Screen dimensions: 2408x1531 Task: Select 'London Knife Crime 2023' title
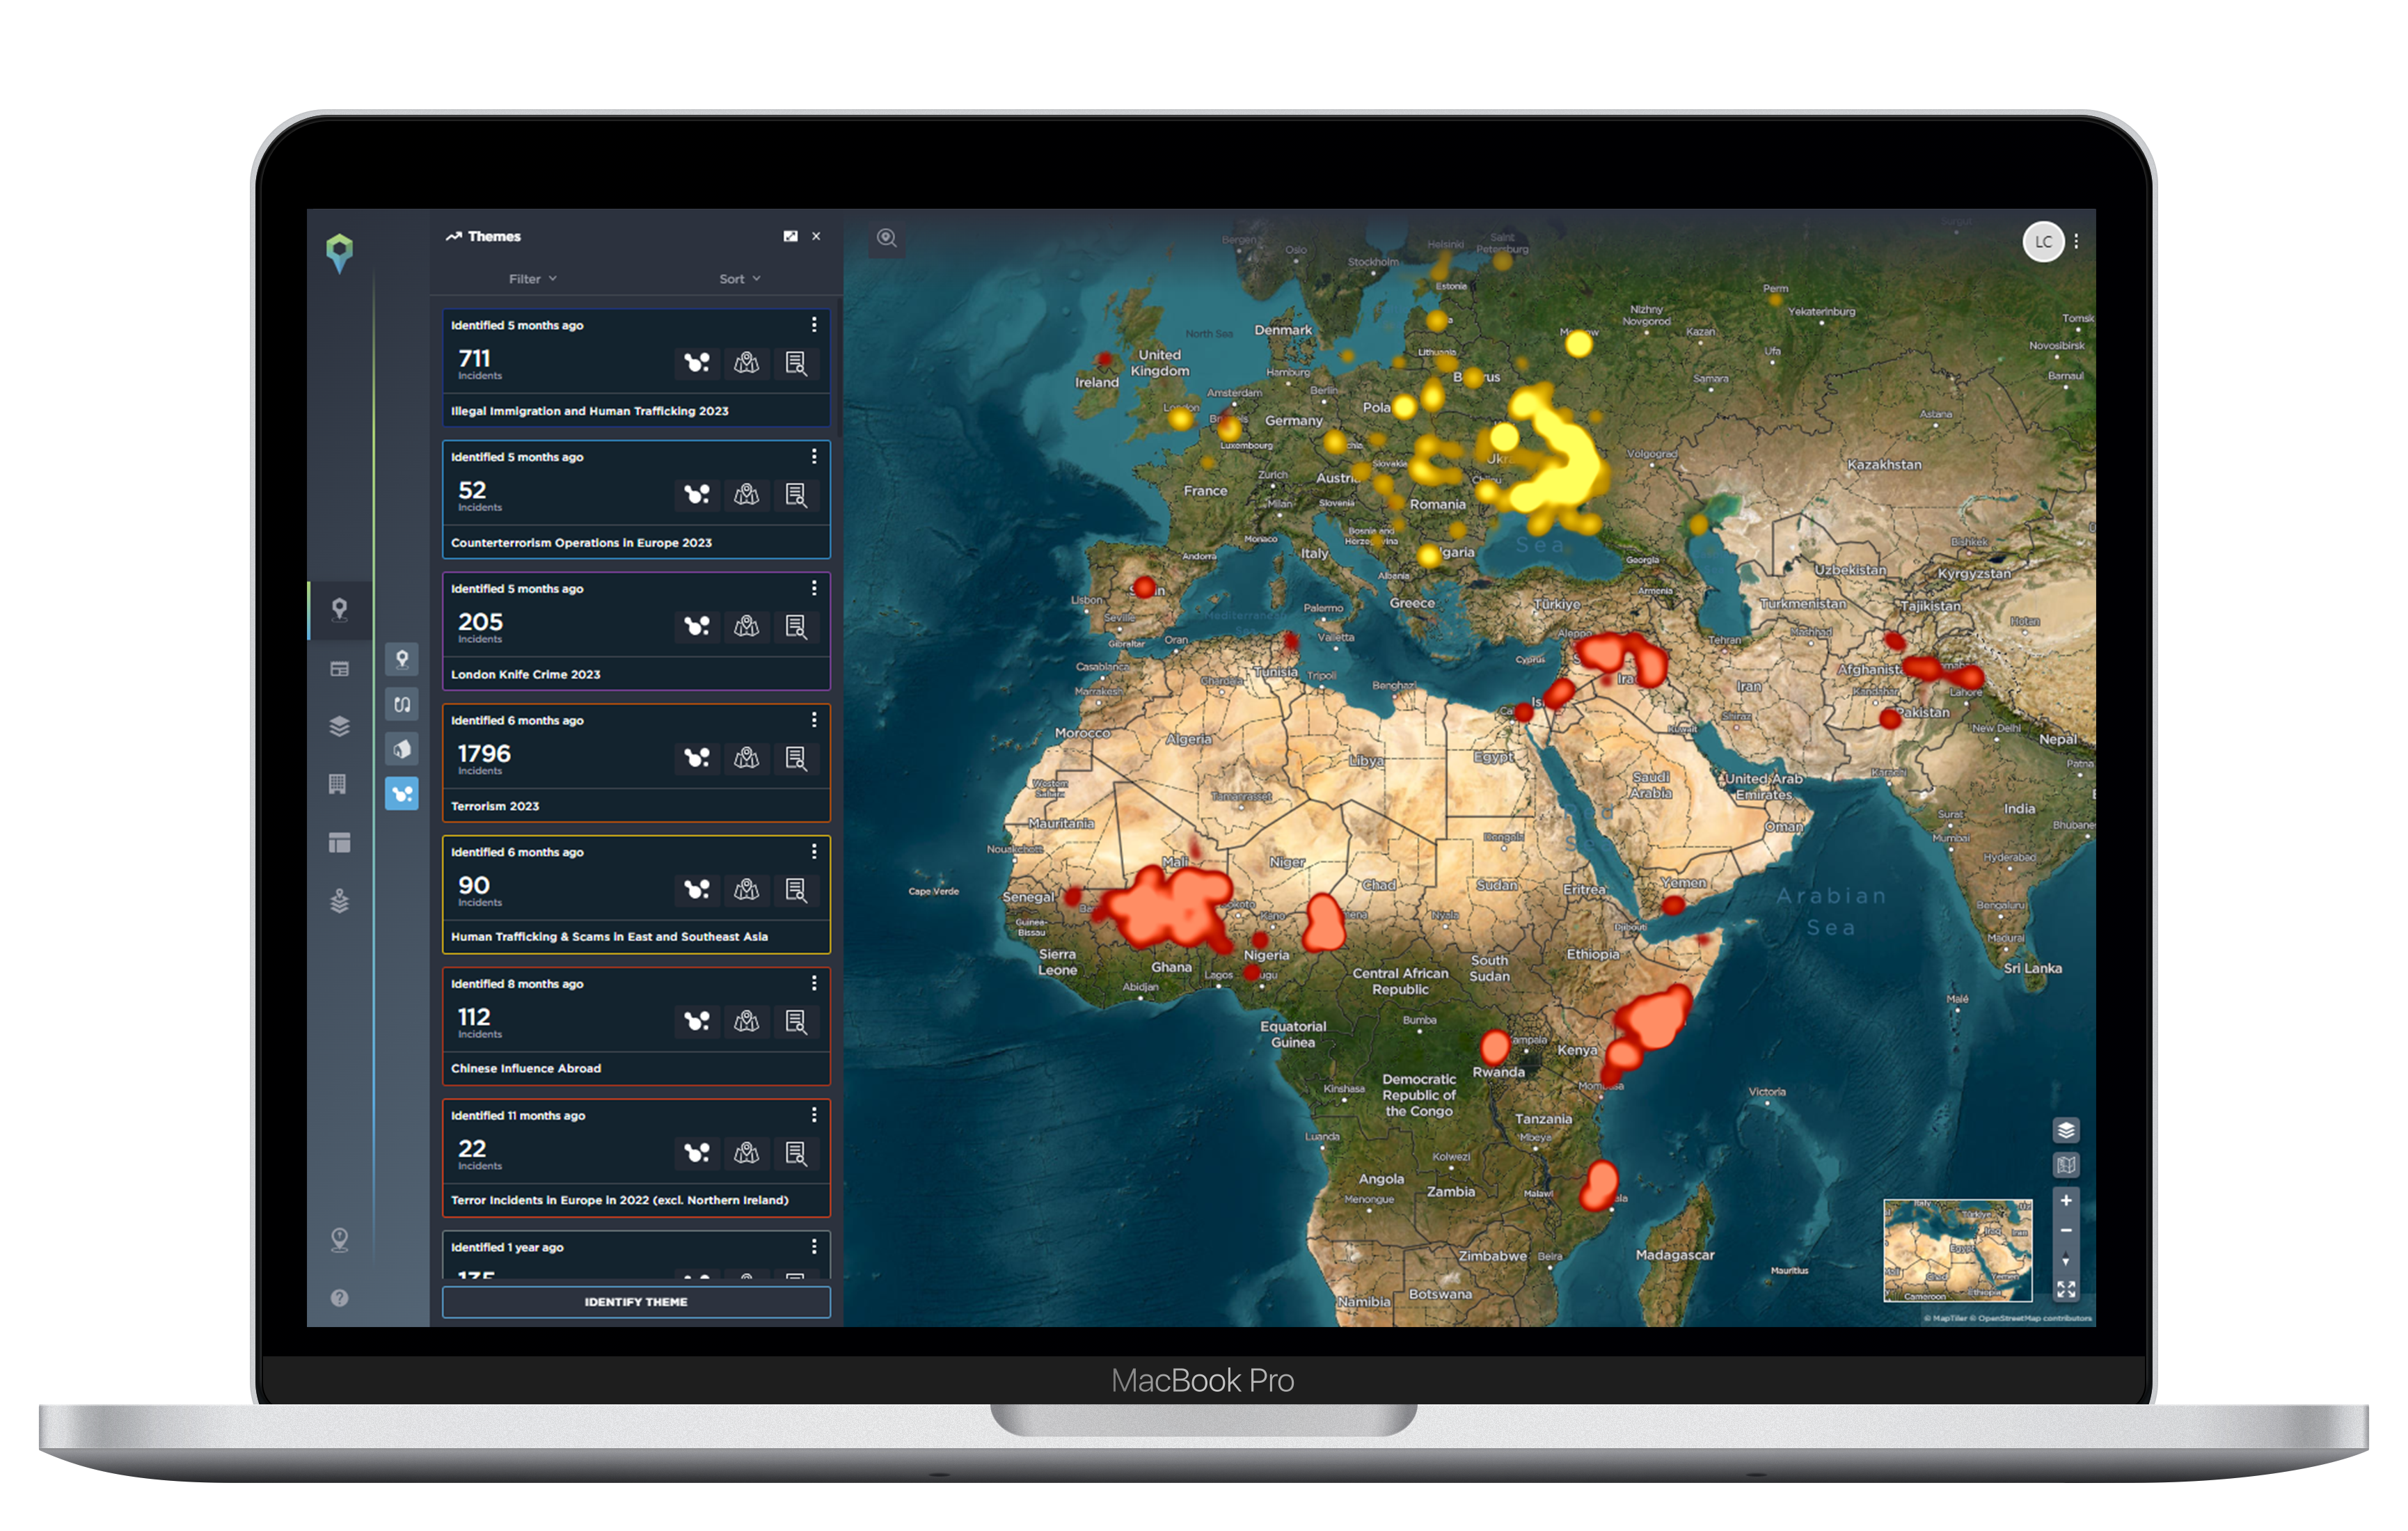pos(526,675)
